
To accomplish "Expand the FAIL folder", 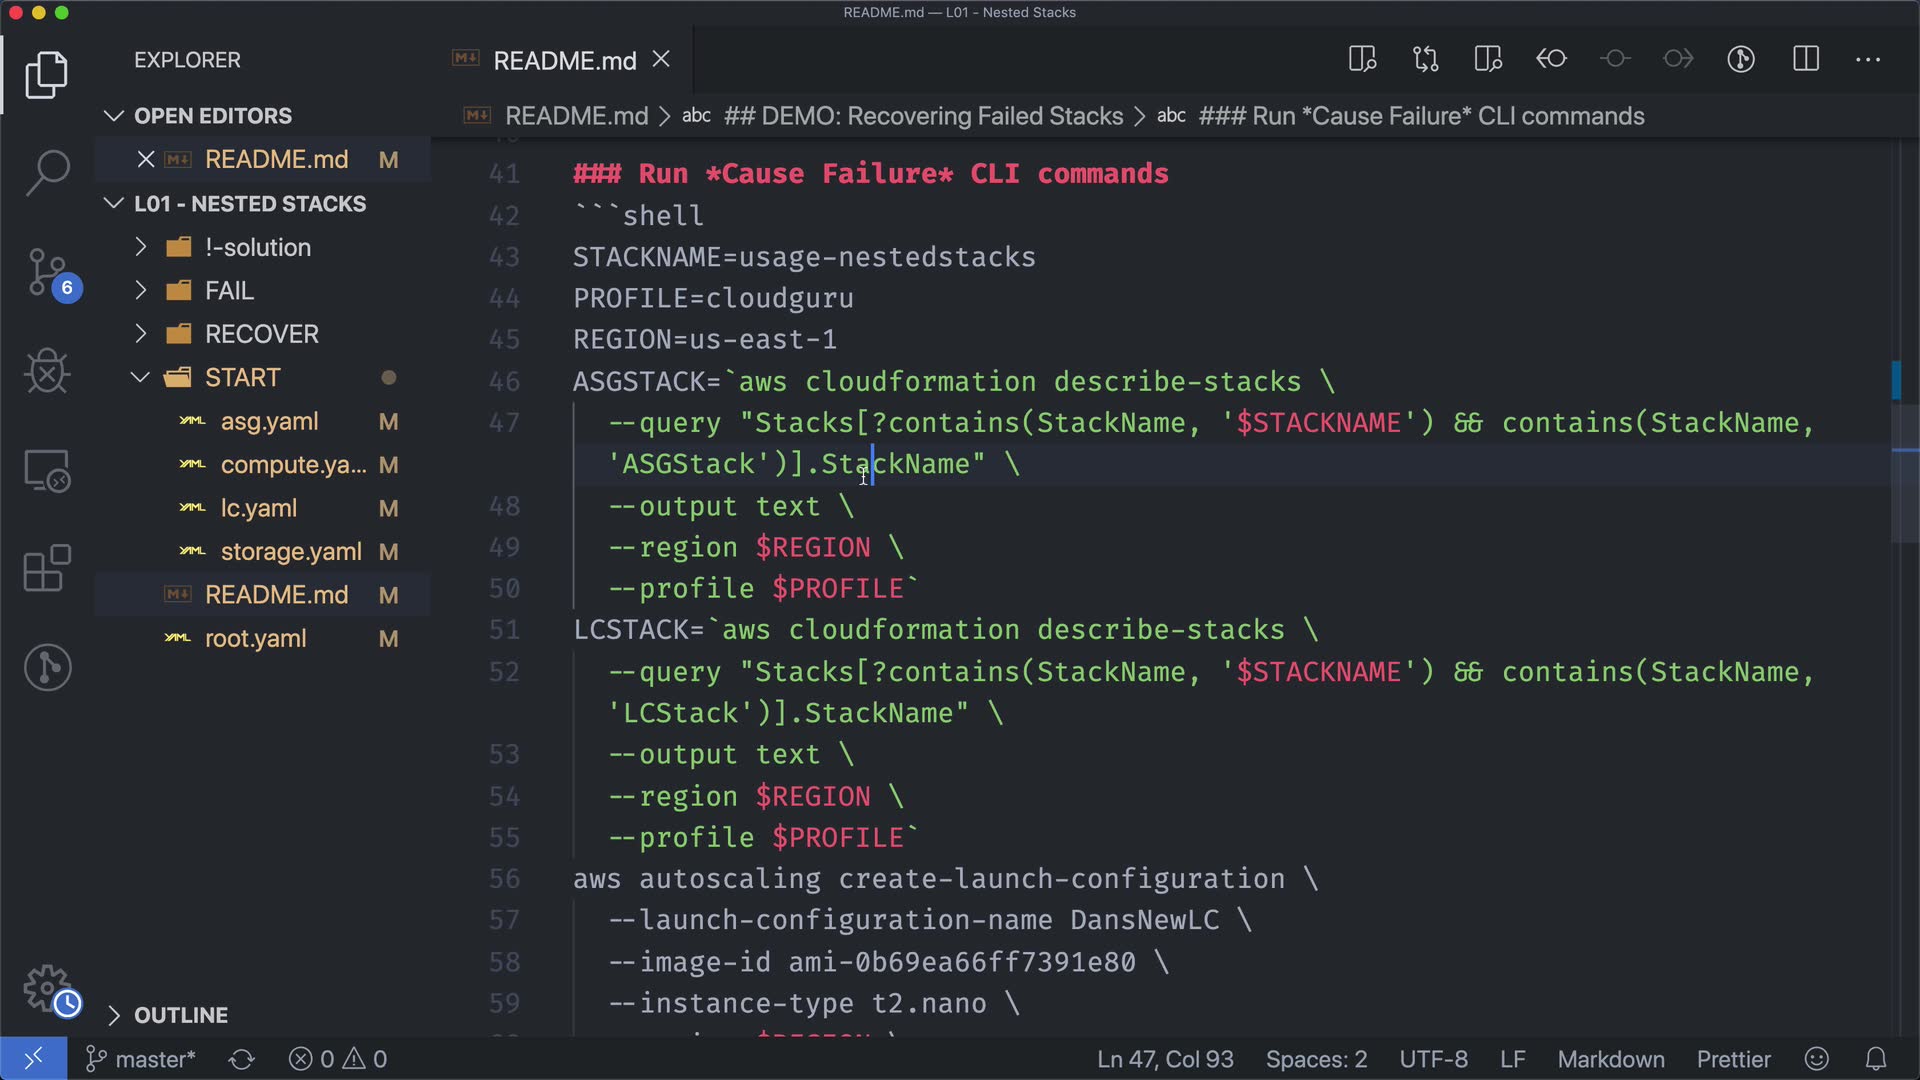I will click(229, 291).
